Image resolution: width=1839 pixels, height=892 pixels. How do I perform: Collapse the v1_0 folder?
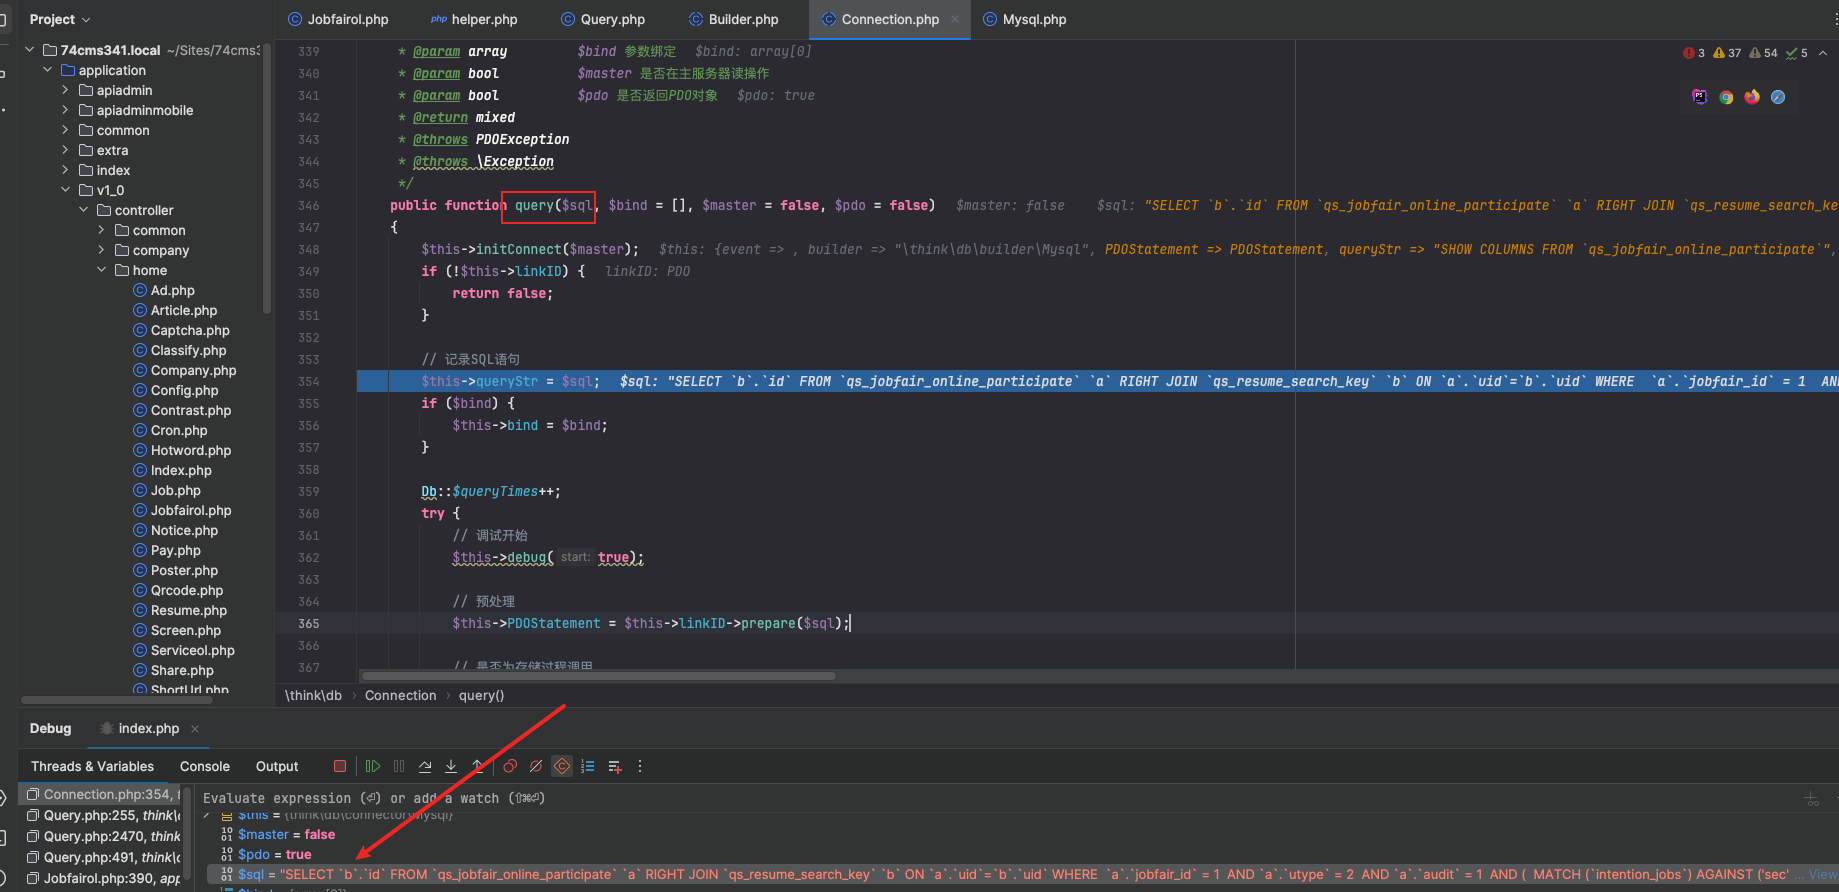pyautogui.click(x=65, y=190)
